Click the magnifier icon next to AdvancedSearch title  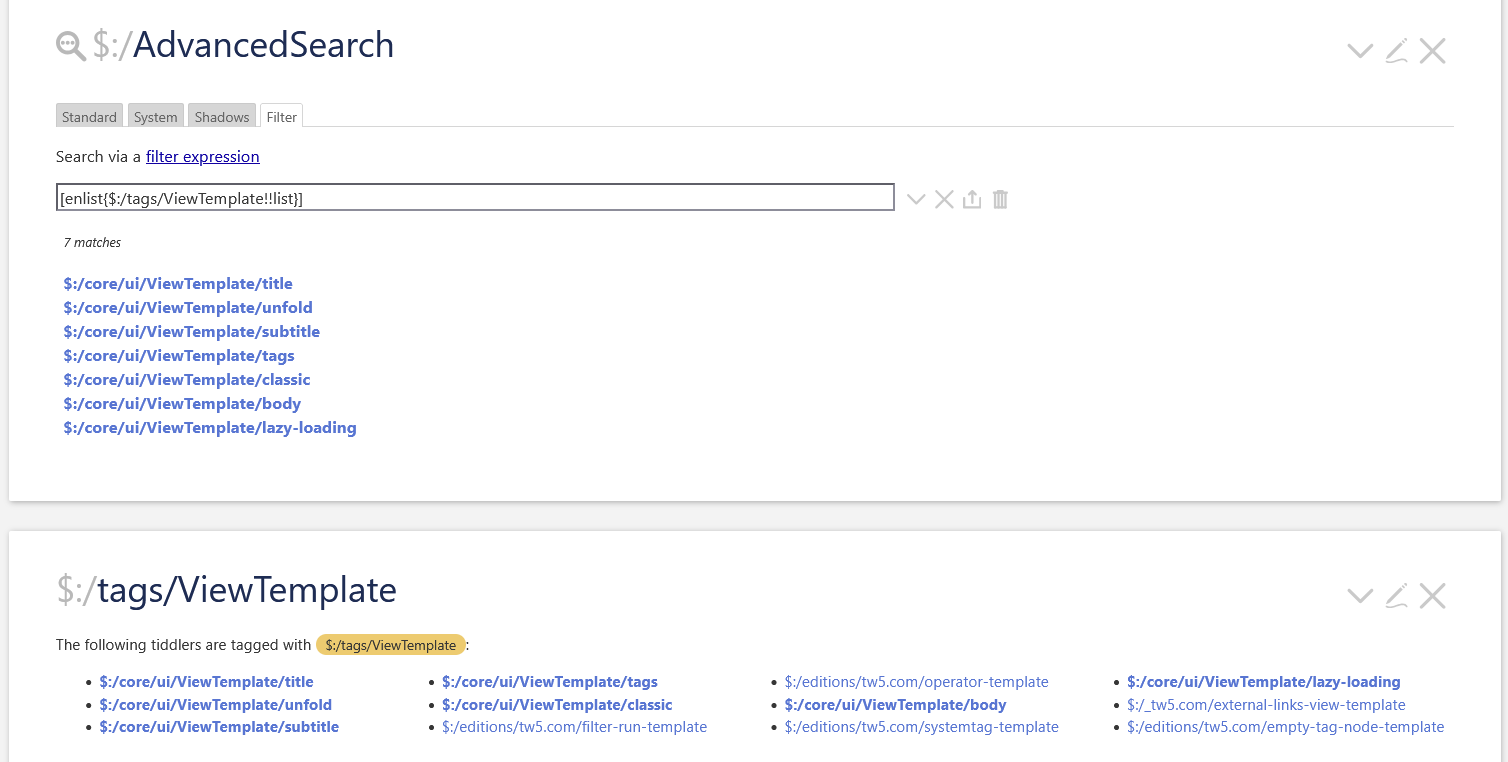[x=71, y=46]
